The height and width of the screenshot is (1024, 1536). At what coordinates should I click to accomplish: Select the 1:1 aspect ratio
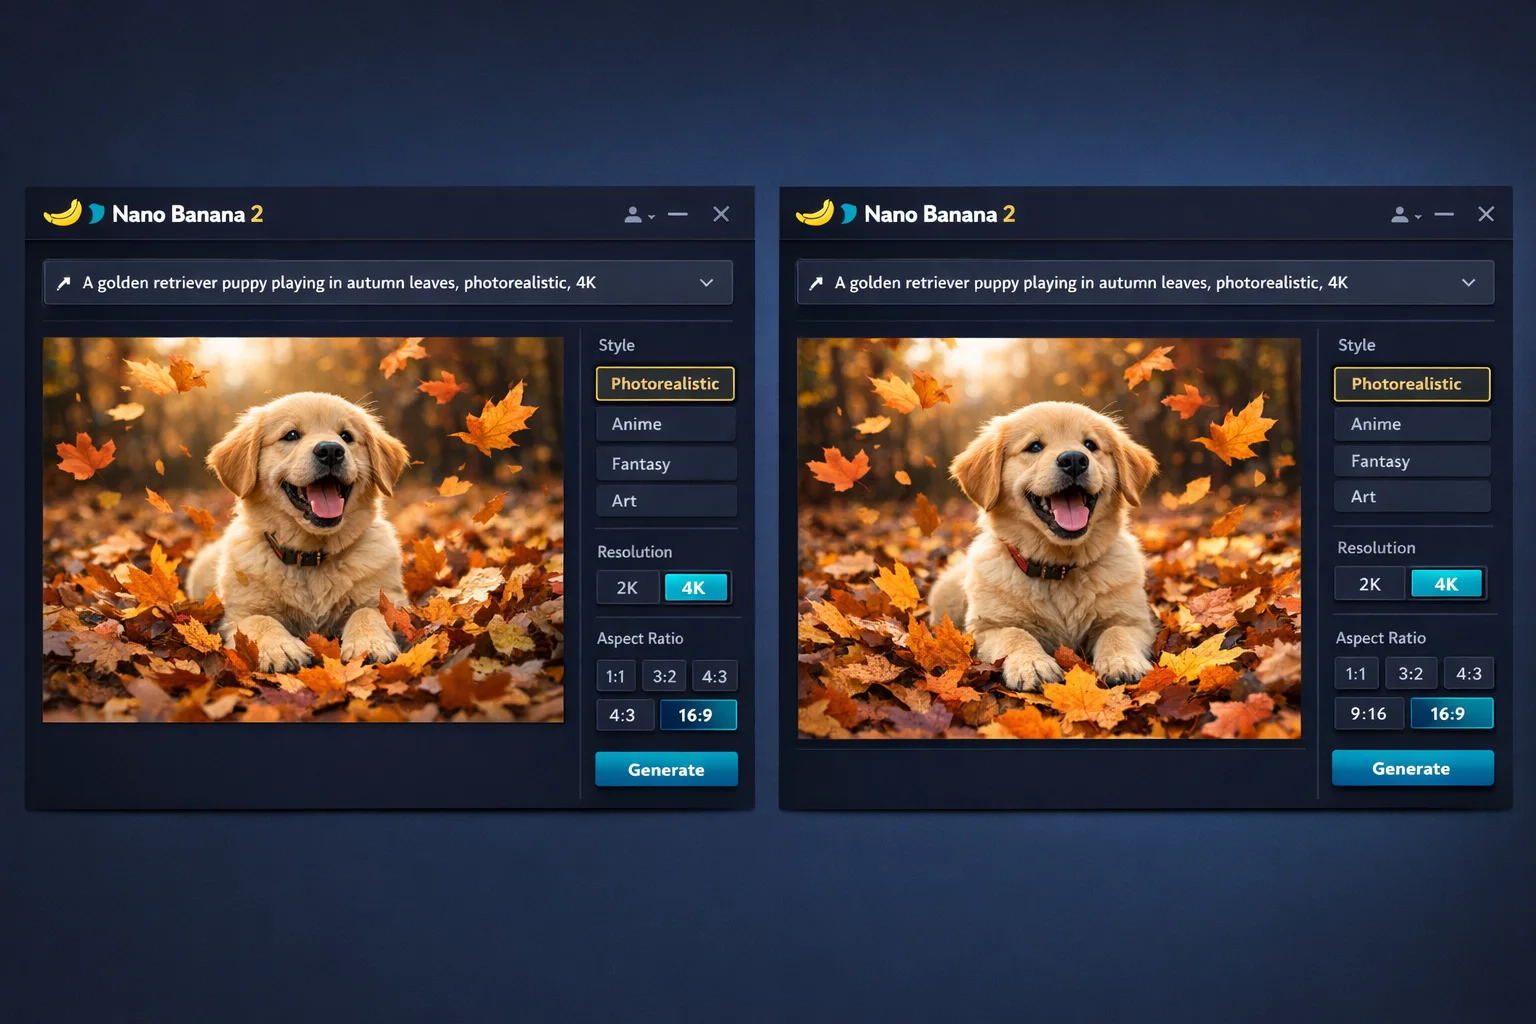pyautogui.click(x=615, y=675)
